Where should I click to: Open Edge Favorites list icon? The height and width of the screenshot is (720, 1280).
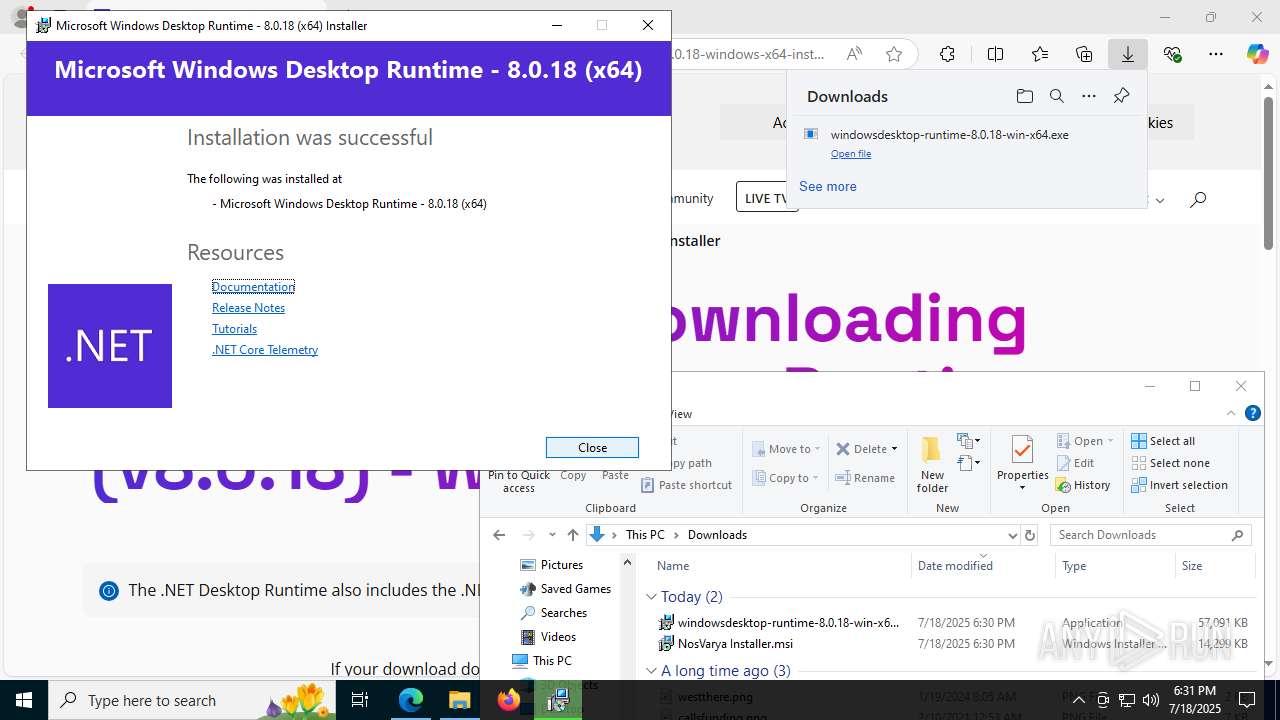click(x=1040, y=54)
